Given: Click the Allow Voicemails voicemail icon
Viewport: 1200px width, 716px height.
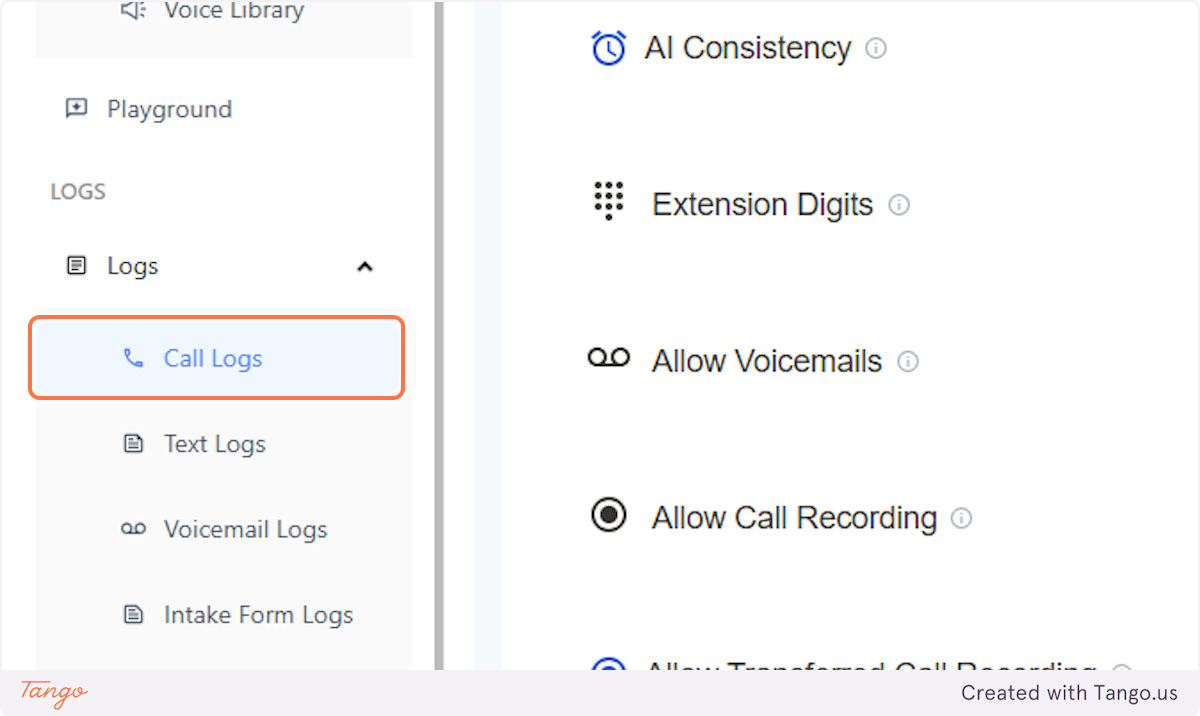Looking at the screenshot, I should click(x=609, y=358).
